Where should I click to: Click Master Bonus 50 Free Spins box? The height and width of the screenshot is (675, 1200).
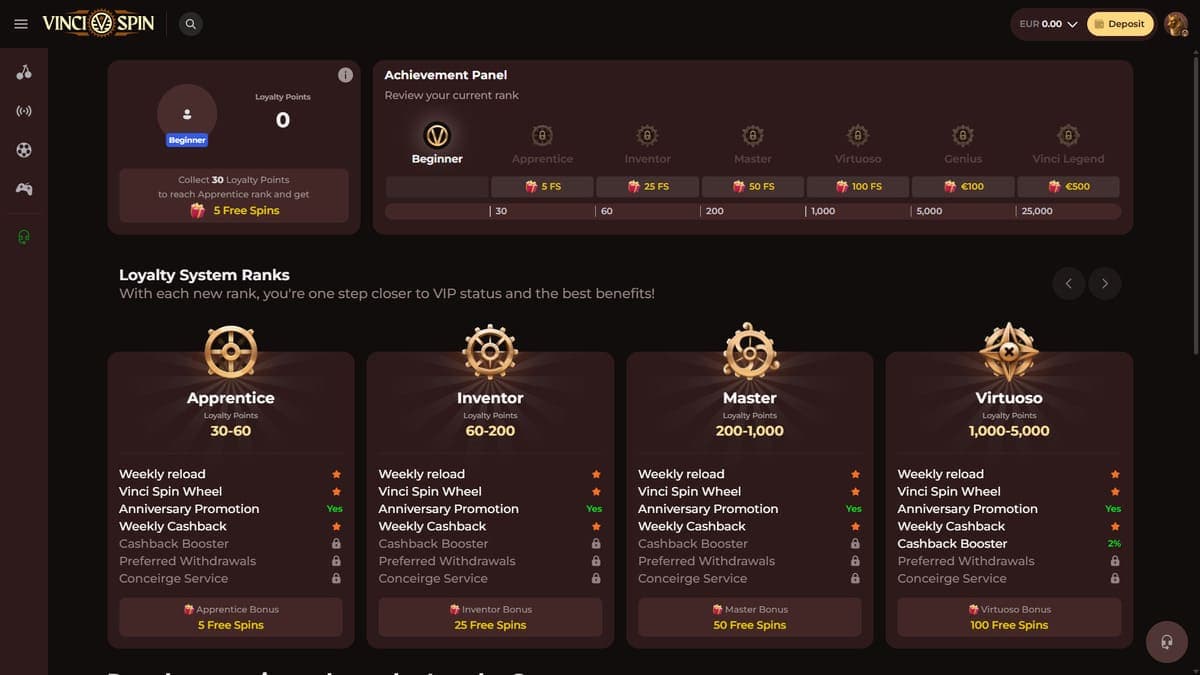click(750, 617)
